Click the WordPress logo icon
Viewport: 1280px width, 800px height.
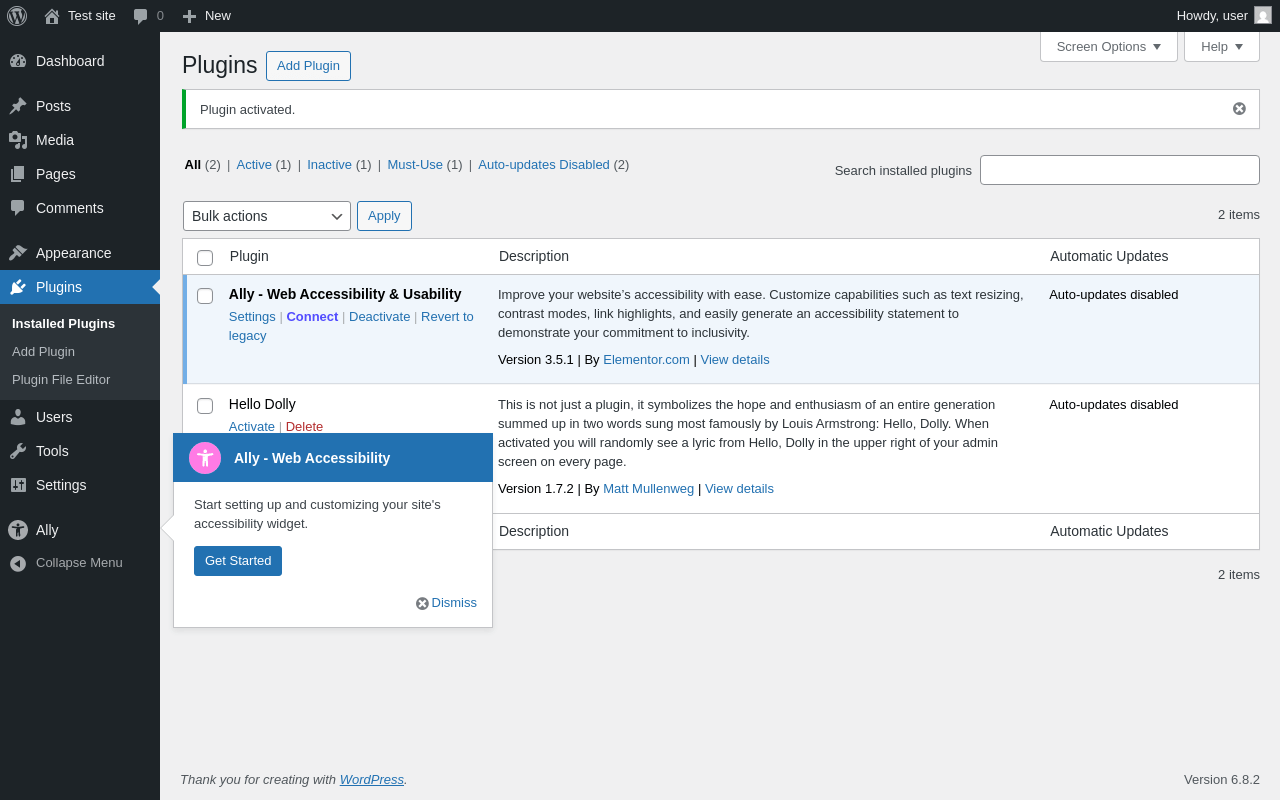[x=17, y=16]
